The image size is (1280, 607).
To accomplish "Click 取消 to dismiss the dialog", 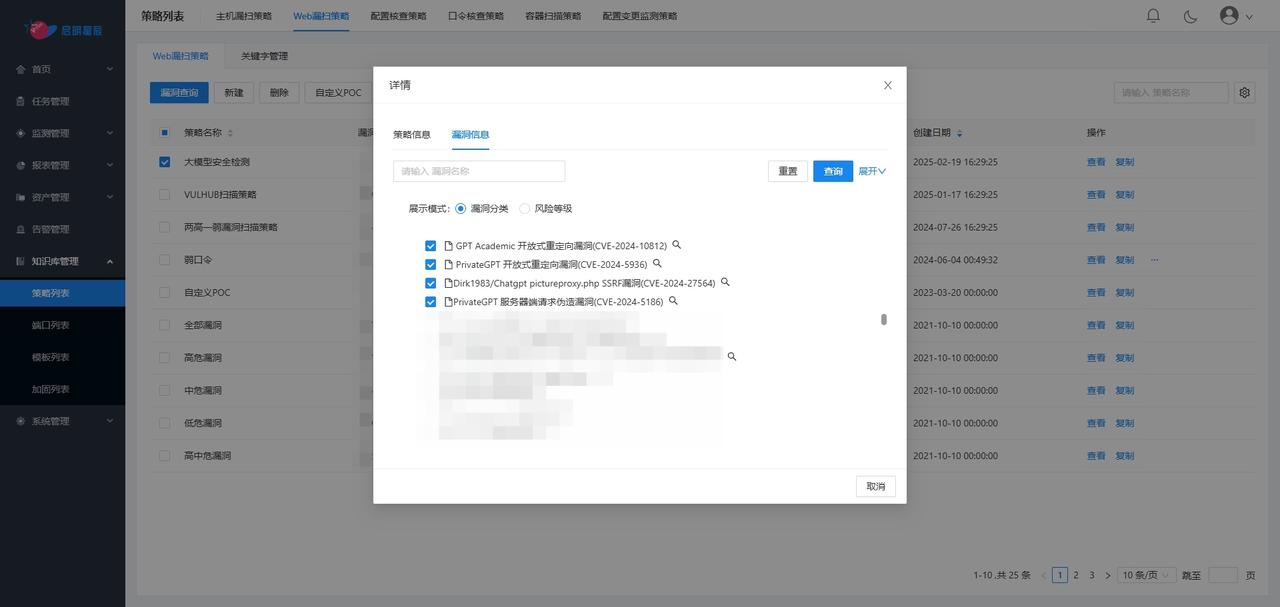I will point(875,485).
